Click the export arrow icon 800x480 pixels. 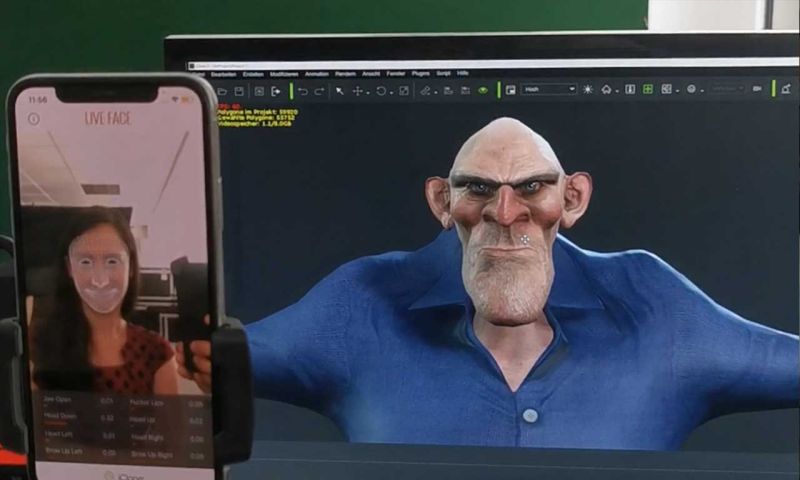tap(276, 91)
